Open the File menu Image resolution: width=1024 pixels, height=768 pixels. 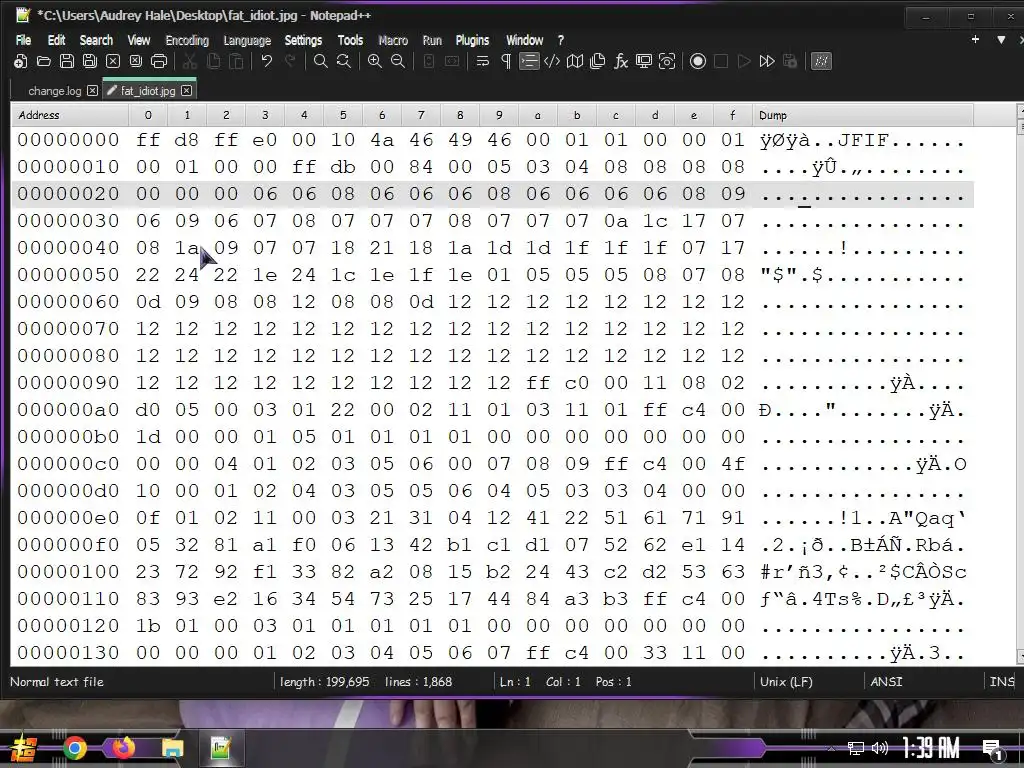coord(24,40)
